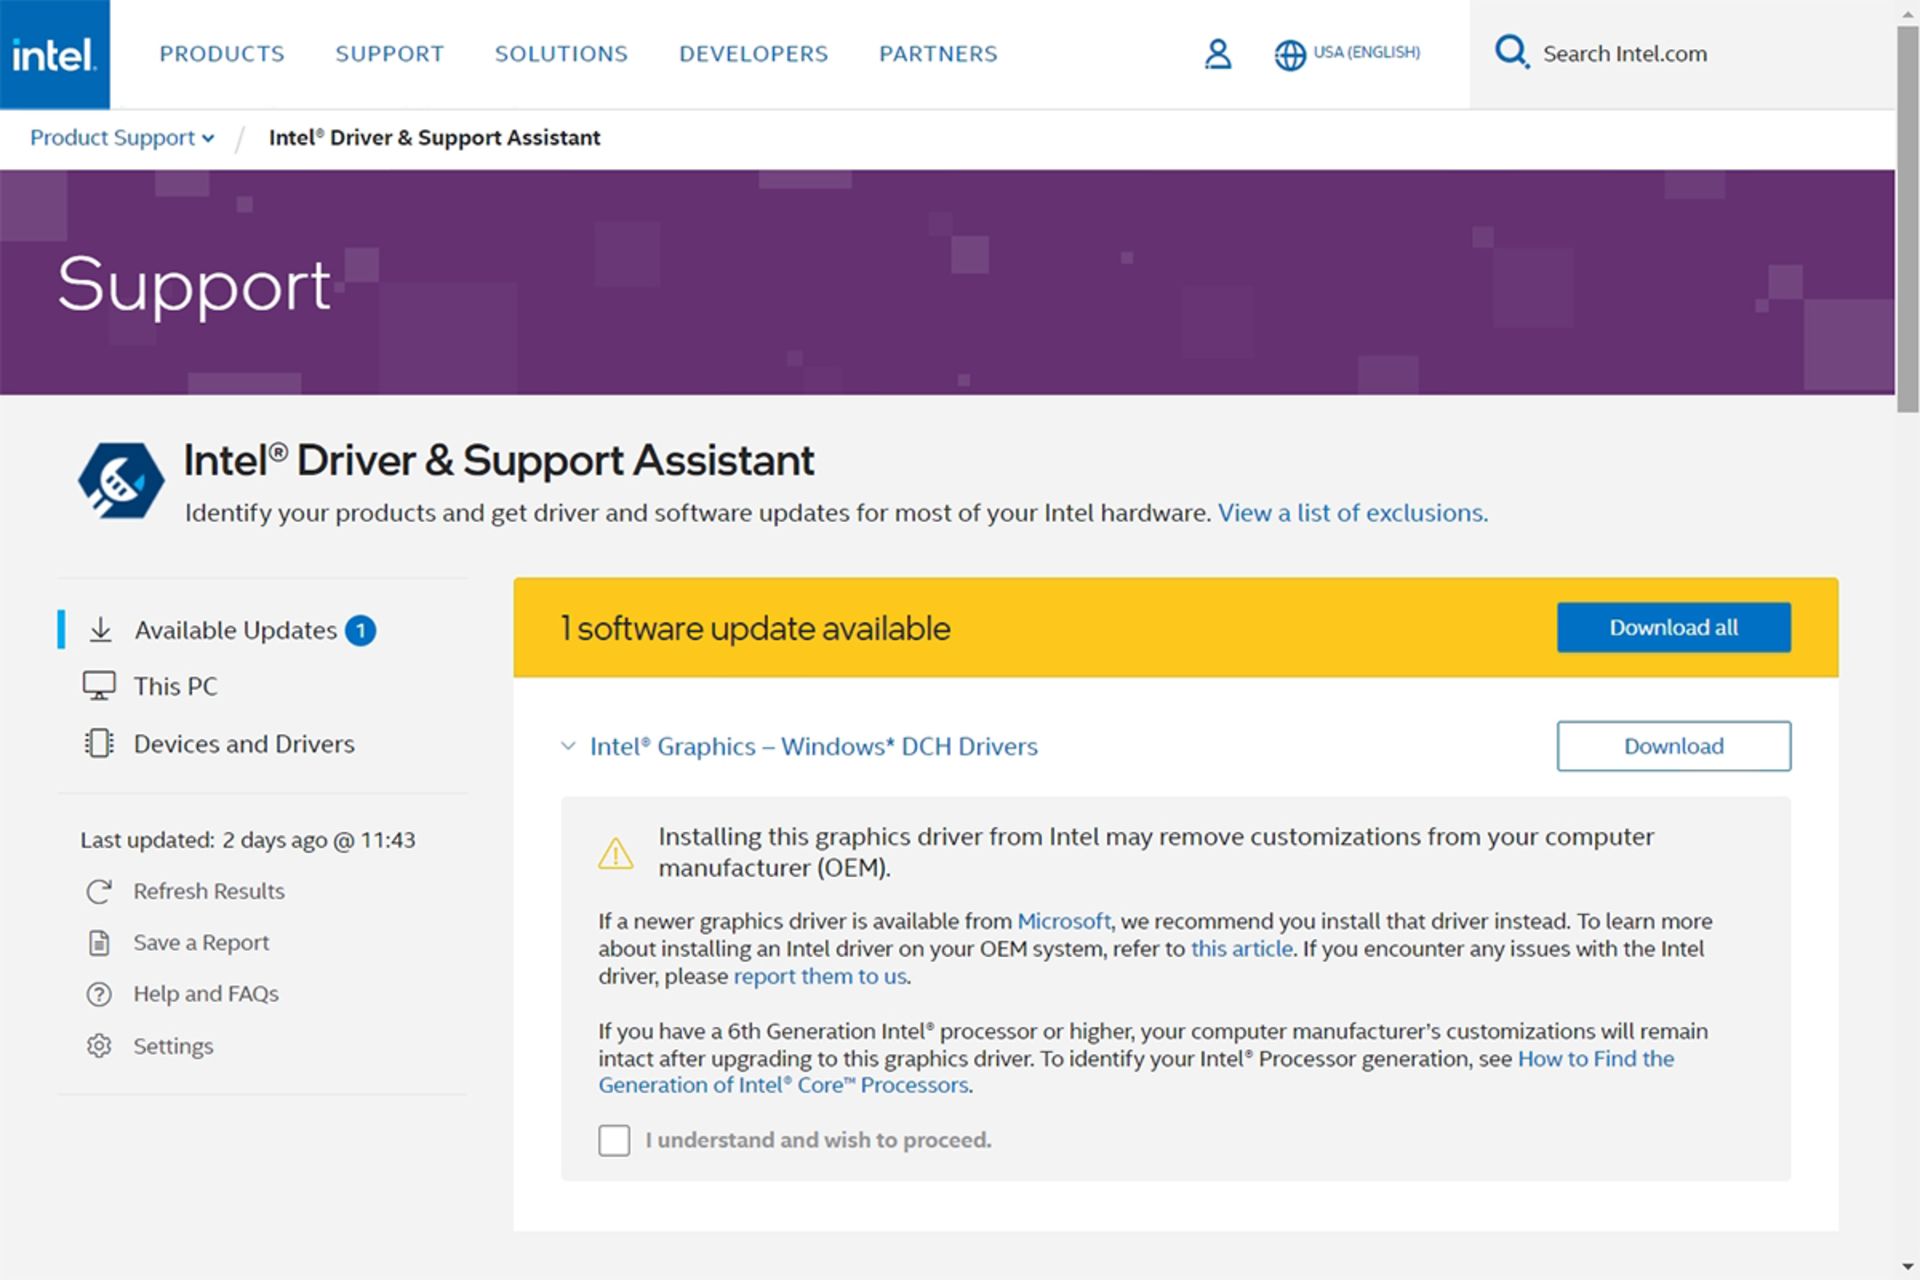Click the Intel logo in header
Image resolution: width=1920 pixels, height=1280 pixels.
54,54
